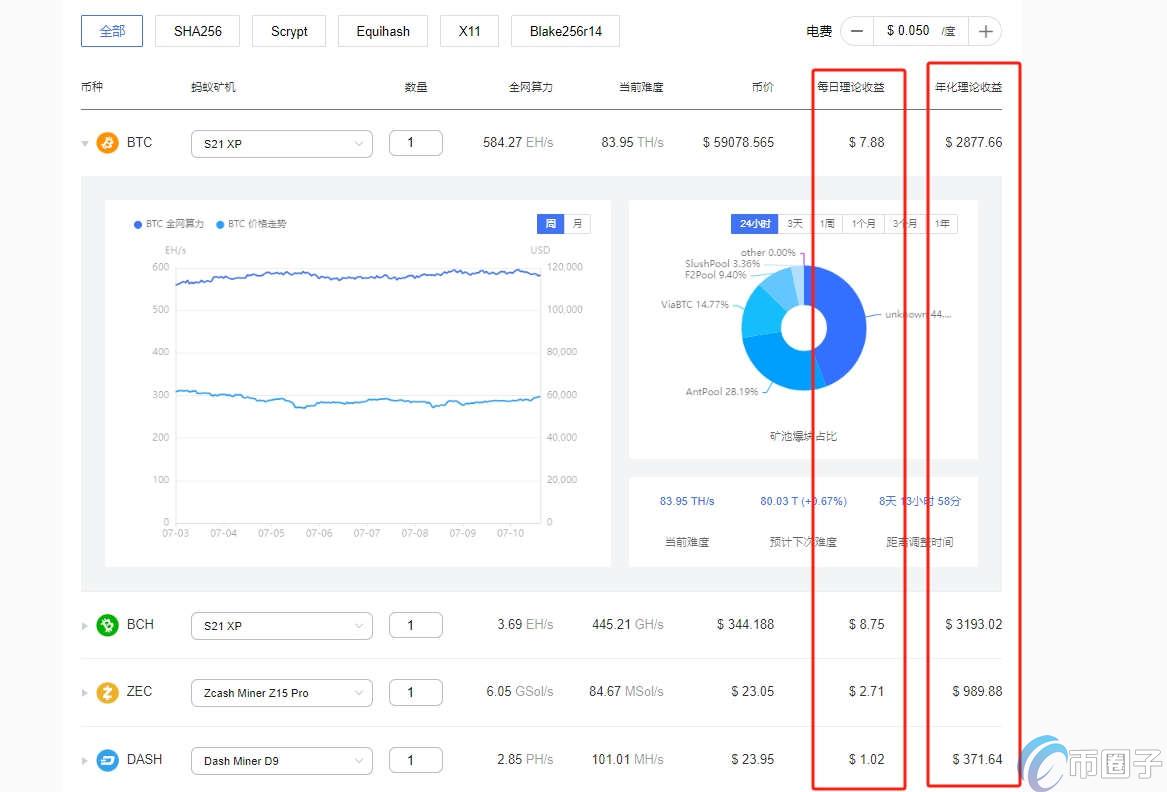1167x792 pixels.
Task: Click BCH difficulty value 445.21 GH/s
Action: [627, 625]
